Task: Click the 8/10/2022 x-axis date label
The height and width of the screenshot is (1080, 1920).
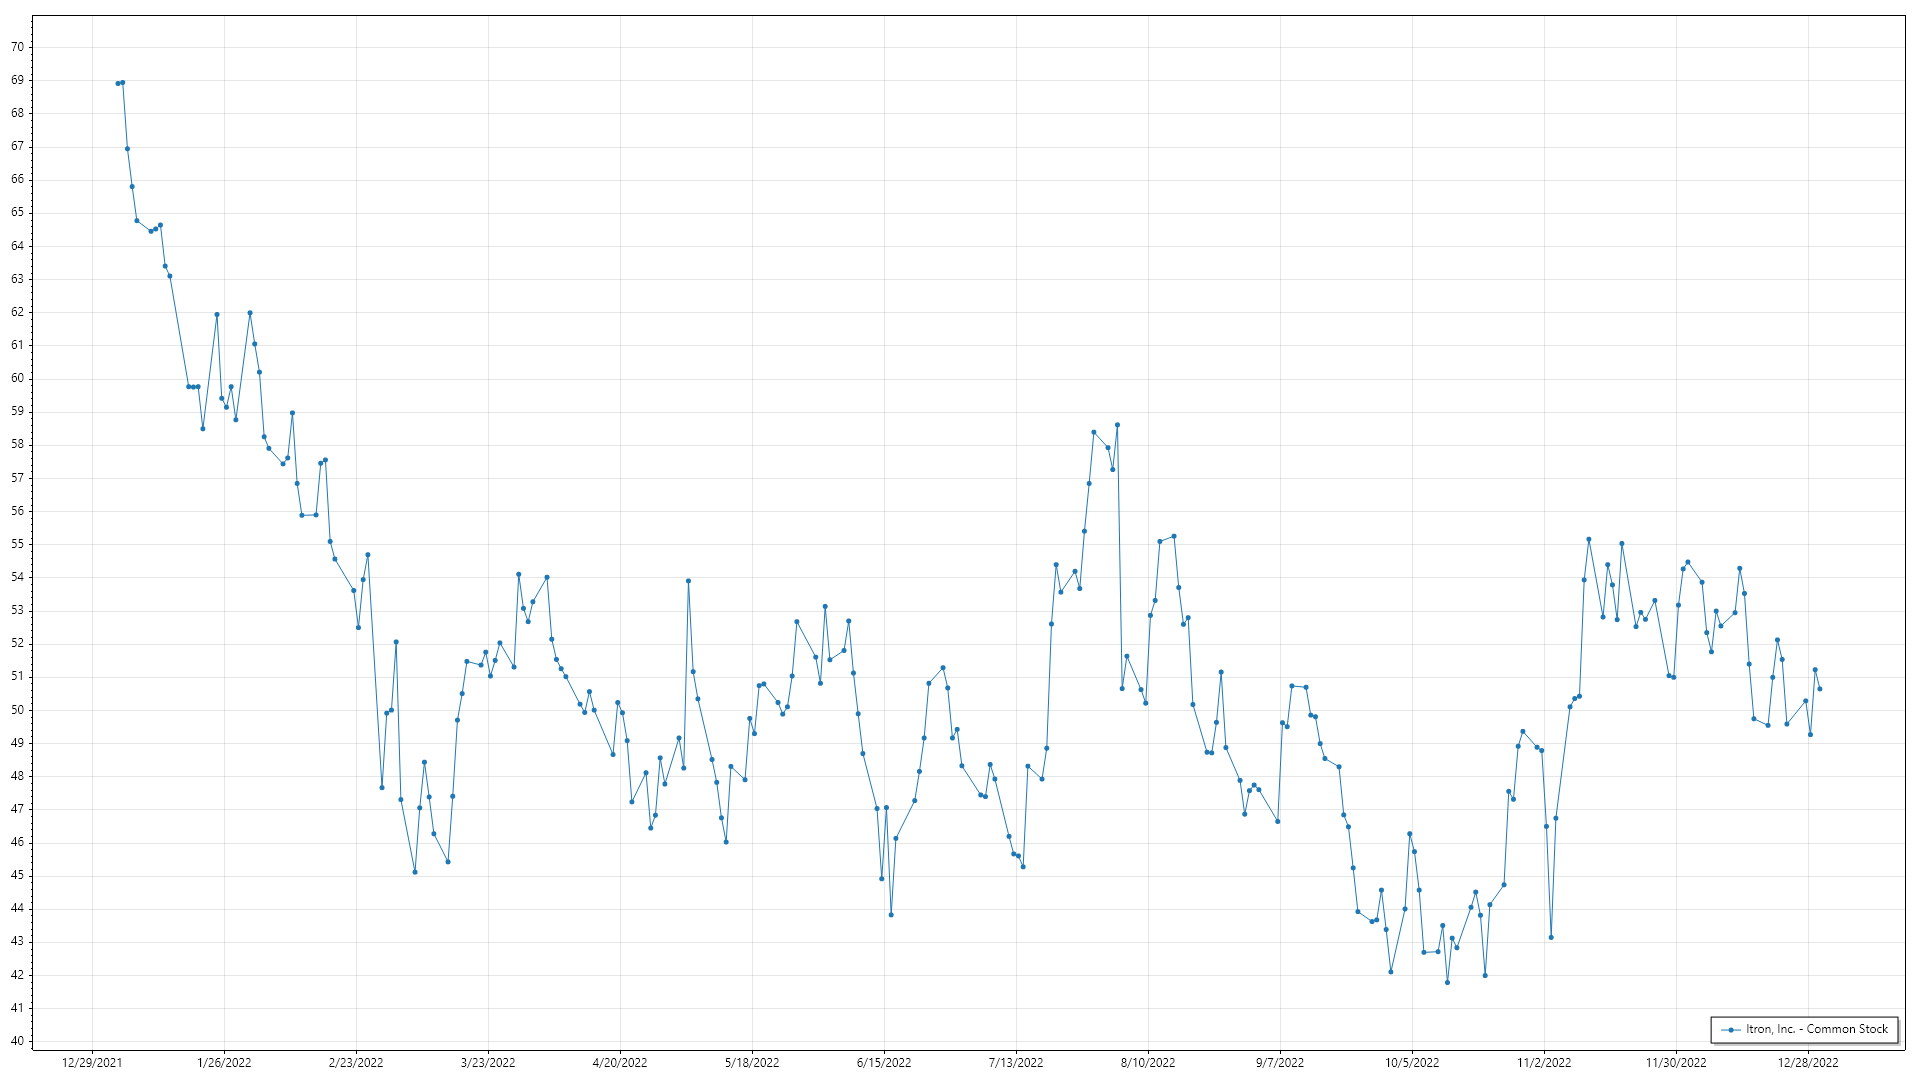Action: (1148, 1063)
